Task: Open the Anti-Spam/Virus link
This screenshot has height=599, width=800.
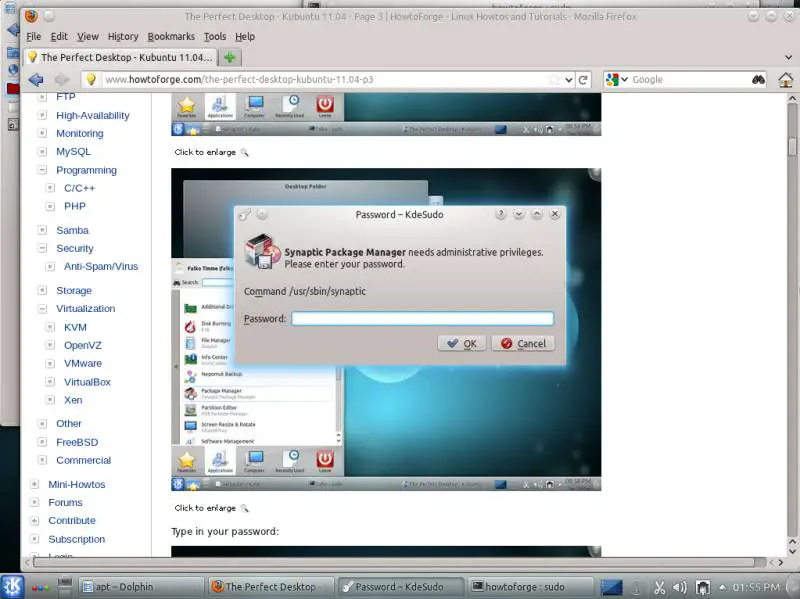Action: pos(101,266)
